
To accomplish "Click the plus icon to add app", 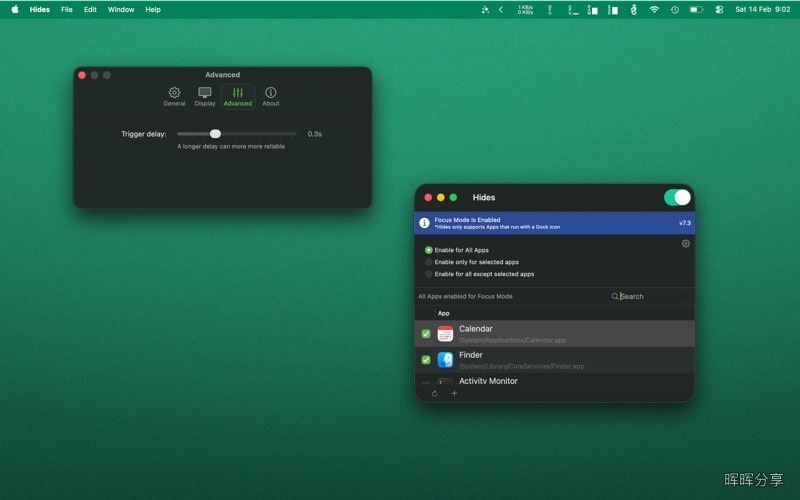I will coord(454,393).
